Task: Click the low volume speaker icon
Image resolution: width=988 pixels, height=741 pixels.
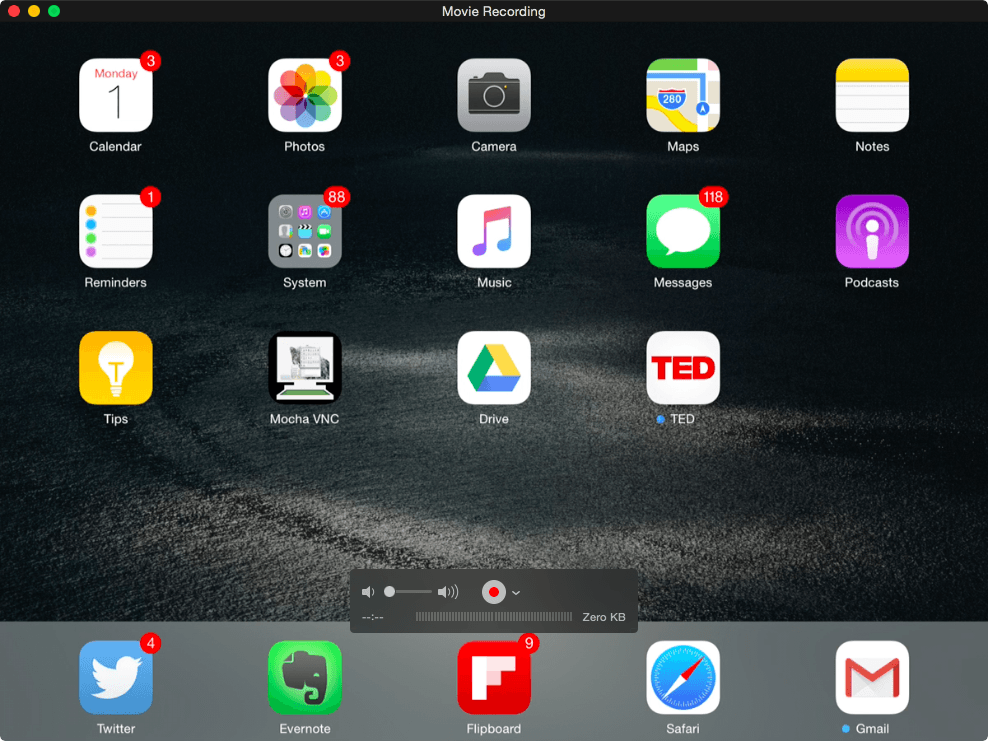Action: [x=368, y=592]
